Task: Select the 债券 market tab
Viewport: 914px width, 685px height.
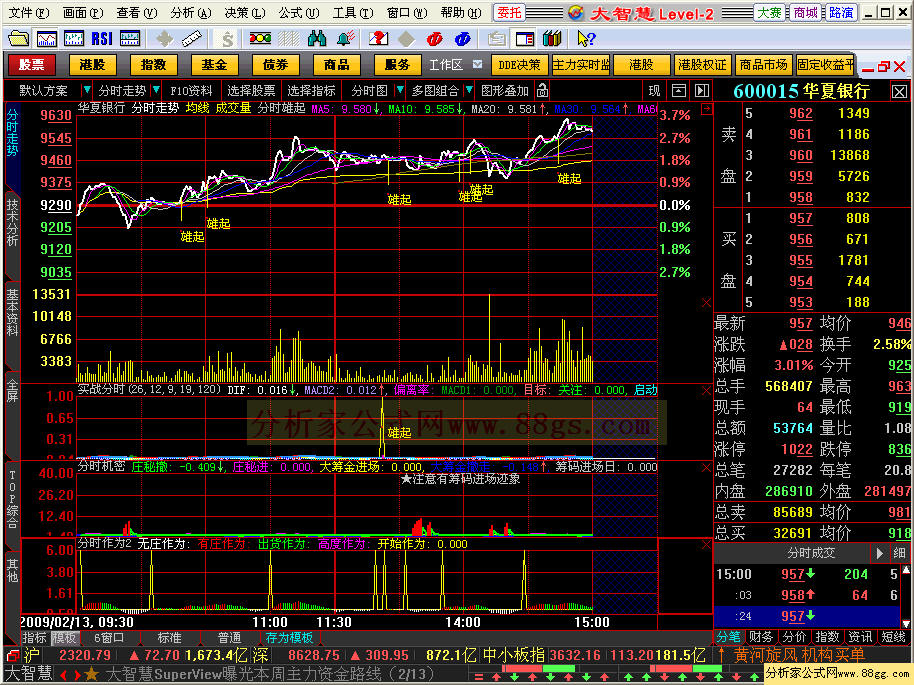Action: click(x=276, y=65)
